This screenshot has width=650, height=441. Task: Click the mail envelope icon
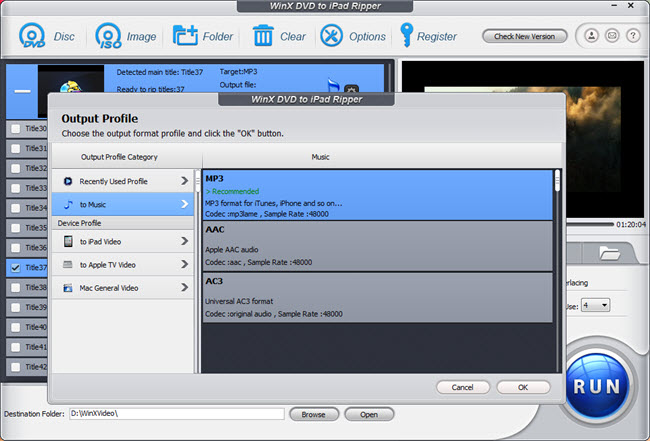(612, 36)
